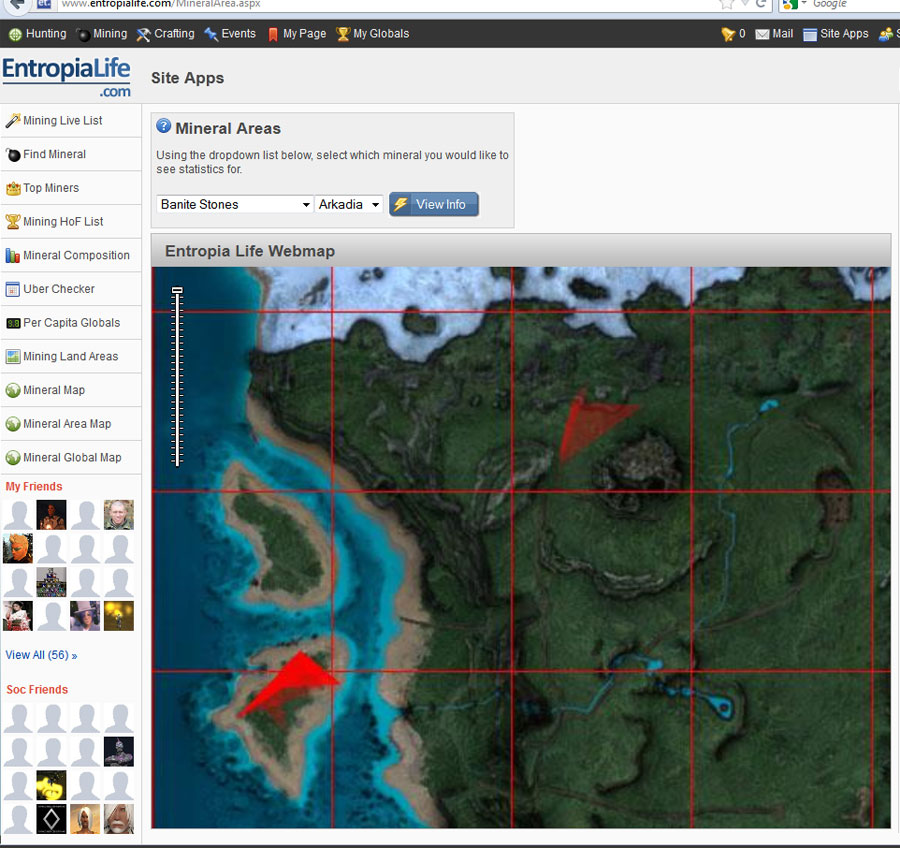Click the My Globals trophy icon
This screenshot has width=900, height=848.
click(x=343, y=34)
